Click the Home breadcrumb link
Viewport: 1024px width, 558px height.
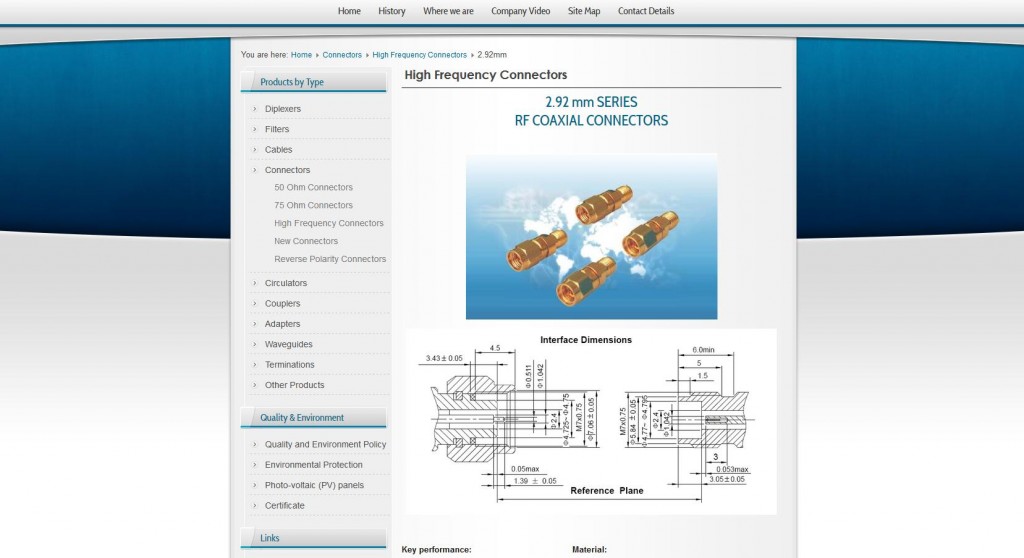[301, 55]
